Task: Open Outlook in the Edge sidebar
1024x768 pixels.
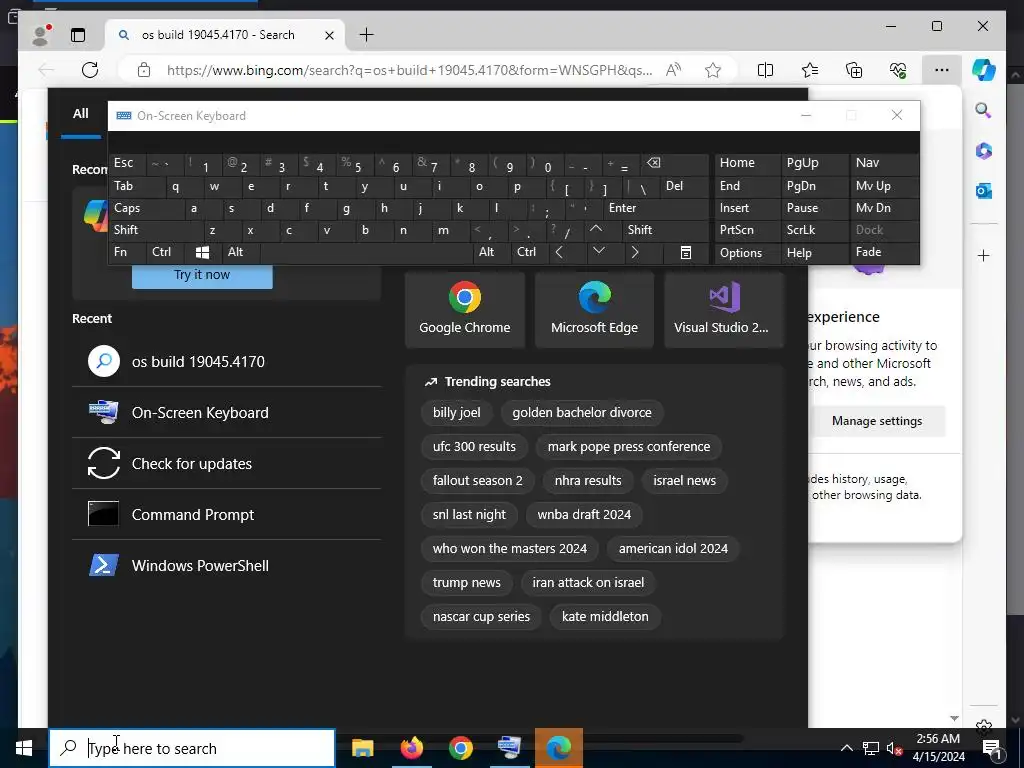Action: 984,191
